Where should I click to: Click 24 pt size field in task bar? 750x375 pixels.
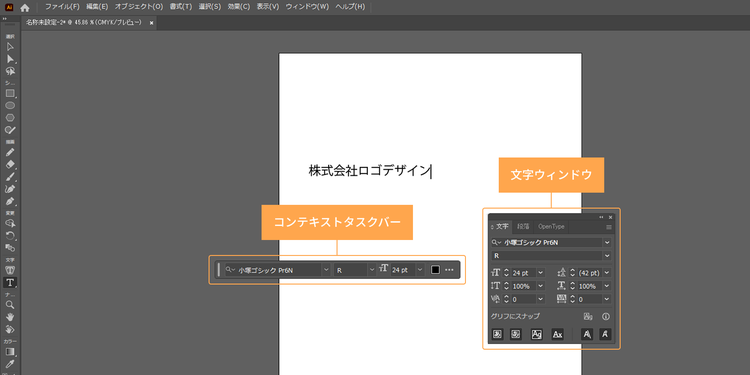(403, 270)
